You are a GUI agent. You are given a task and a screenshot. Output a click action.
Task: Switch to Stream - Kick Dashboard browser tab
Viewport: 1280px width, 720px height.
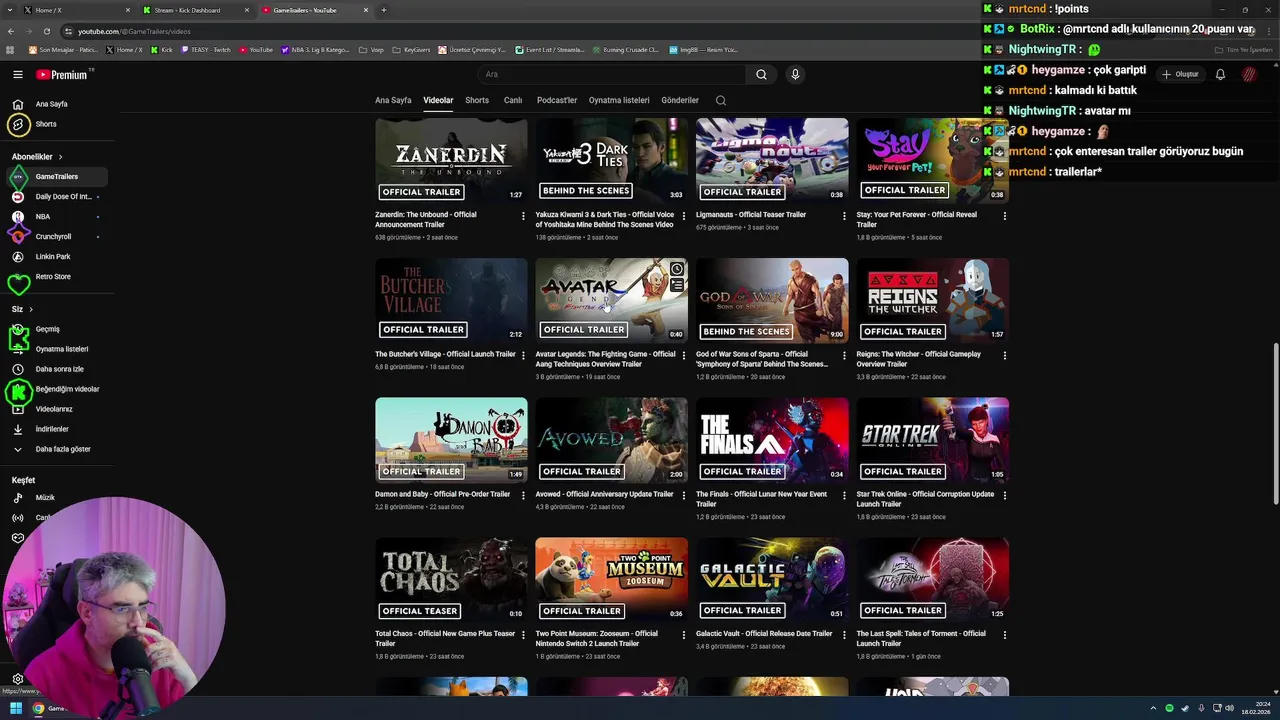coord(195,10)
